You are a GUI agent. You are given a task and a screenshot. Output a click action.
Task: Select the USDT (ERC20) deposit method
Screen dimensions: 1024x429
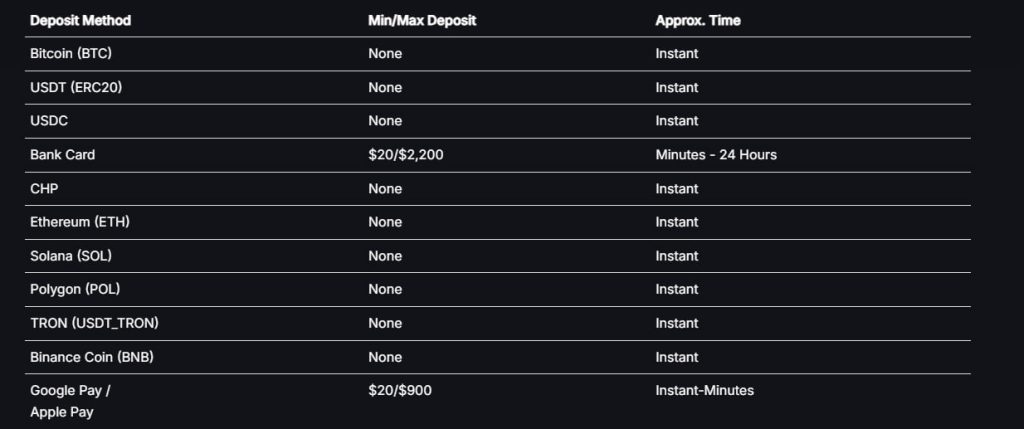click(x=76, y=87)
